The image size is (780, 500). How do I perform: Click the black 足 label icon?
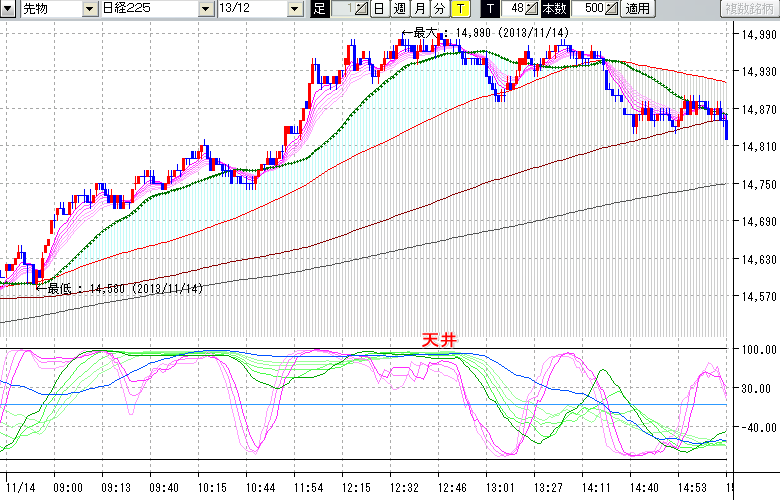[x=320, y=9]
